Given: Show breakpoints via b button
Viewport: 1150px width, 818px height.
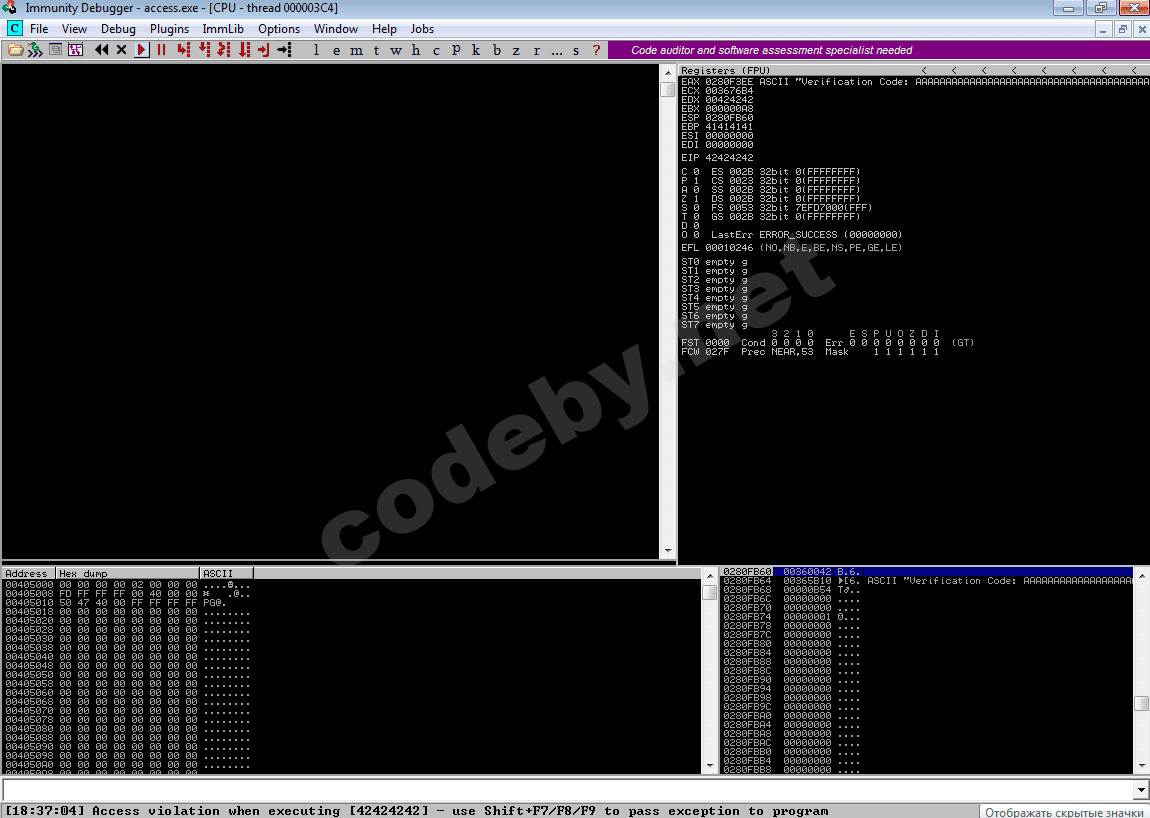Looking at the screenshot, I should pos(497,50).
